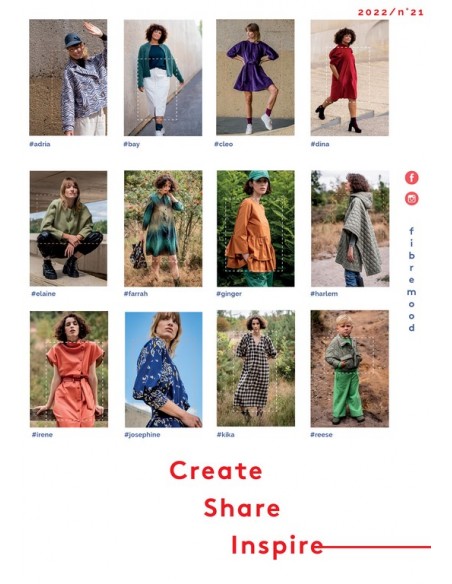Click the 2022/n°21 issue label
Screen dimensions: 452x584
tap(391, 12)
